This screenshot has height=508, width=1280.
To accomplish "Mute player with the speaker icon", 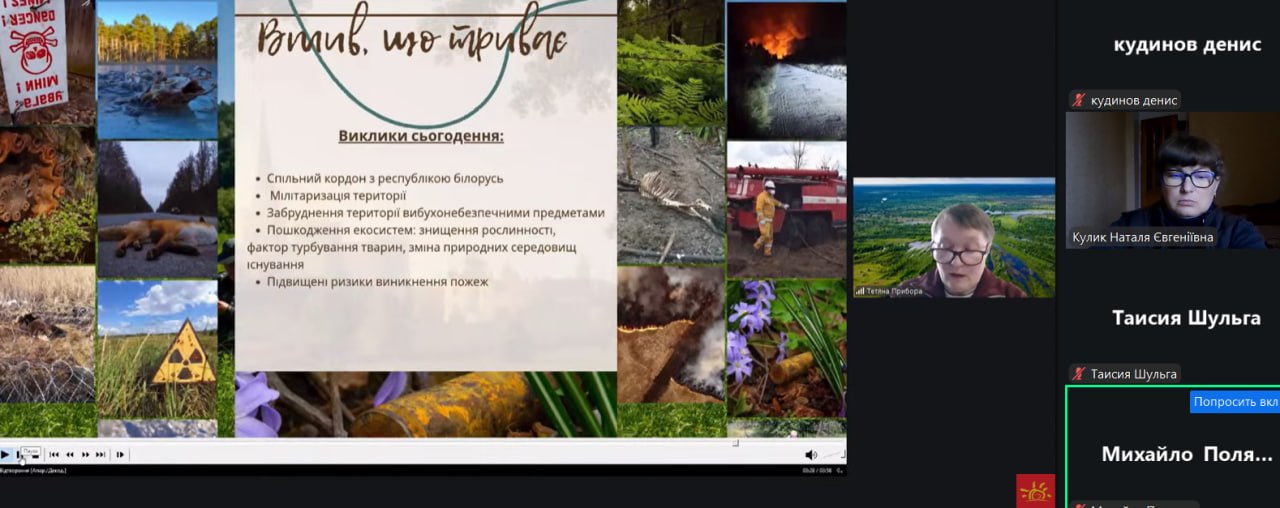I will [810, 454].
